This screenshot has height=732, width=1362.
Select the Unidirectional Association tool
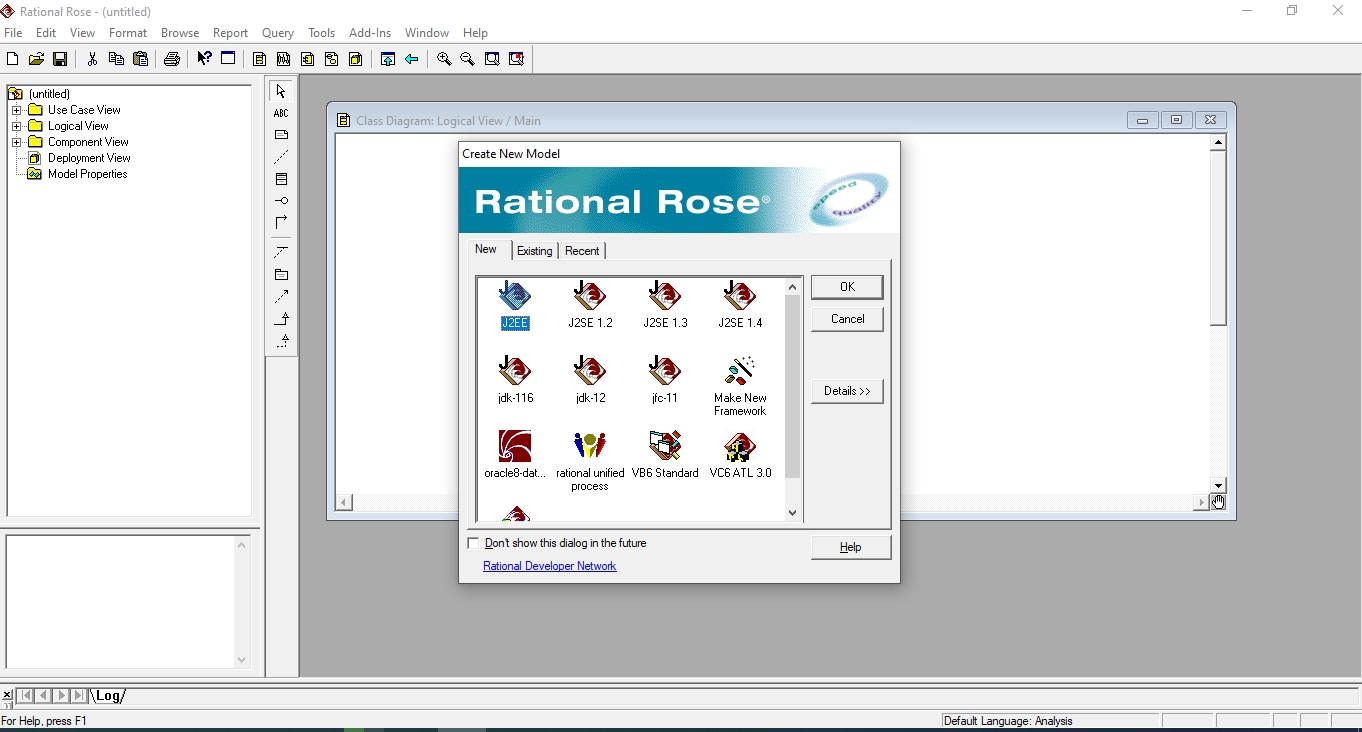coord(281,223)
